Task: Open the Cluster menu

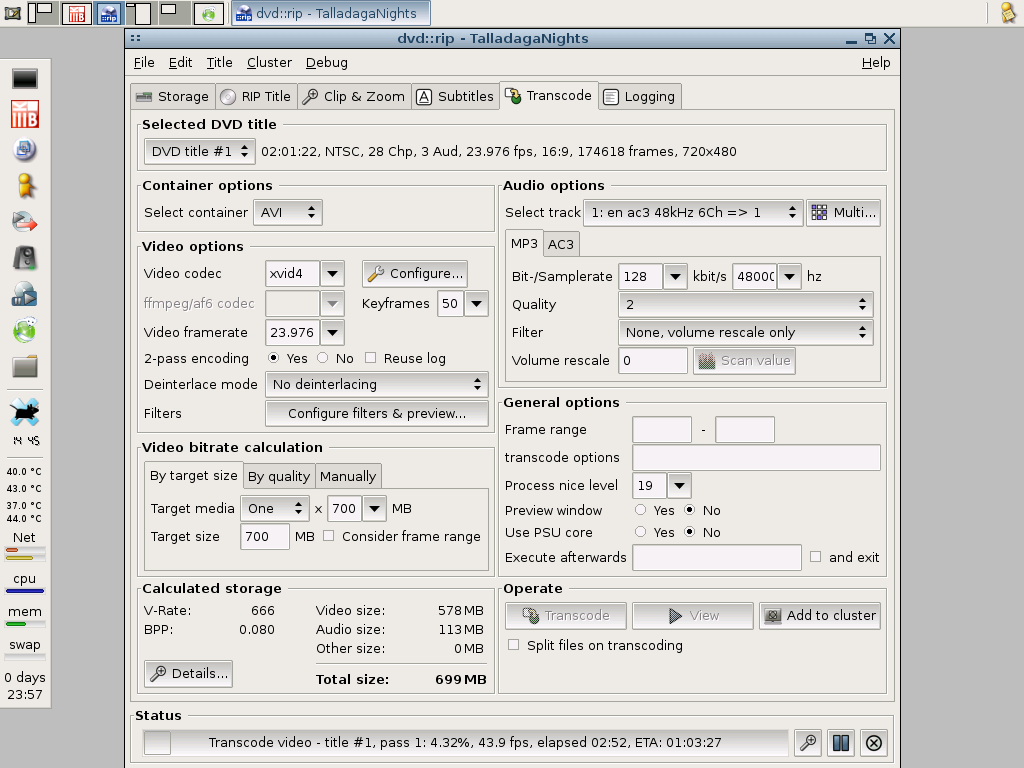Action: tap(269, 62)
